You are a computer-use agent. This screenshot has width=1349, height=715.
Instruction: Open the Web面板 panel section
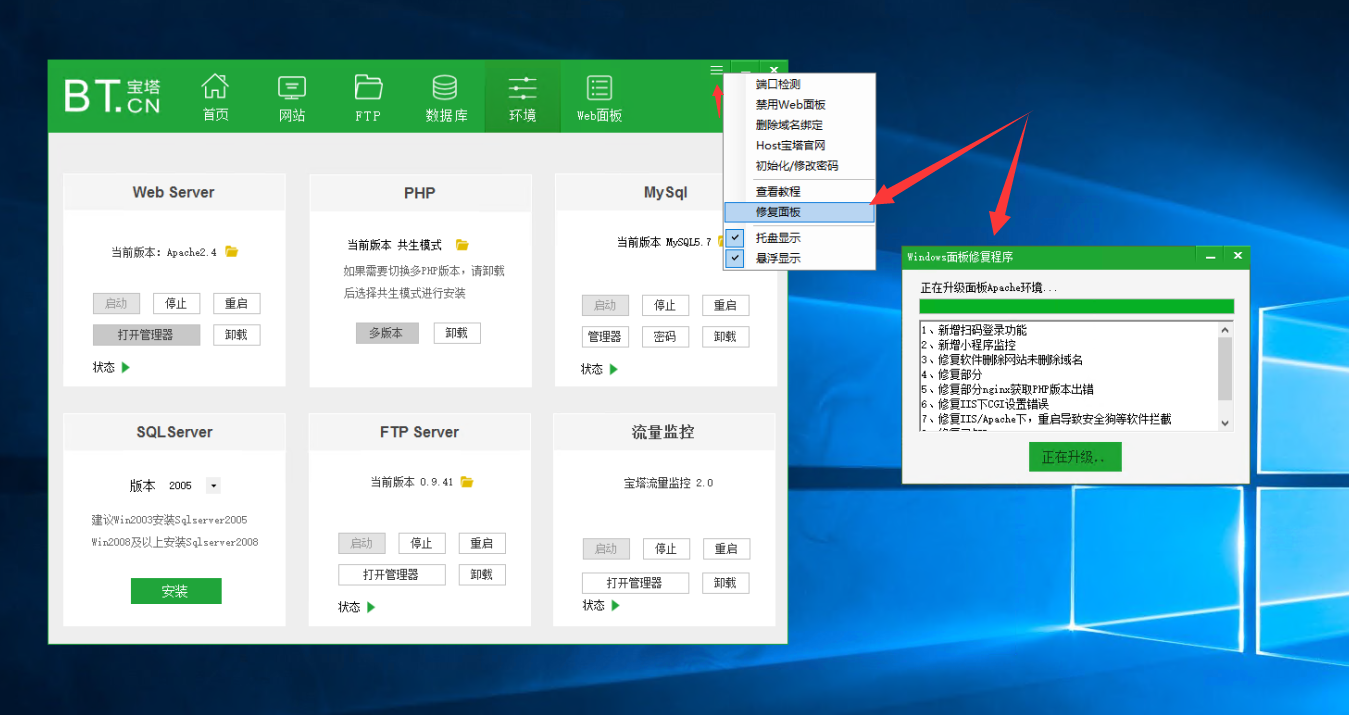point(599,97)
